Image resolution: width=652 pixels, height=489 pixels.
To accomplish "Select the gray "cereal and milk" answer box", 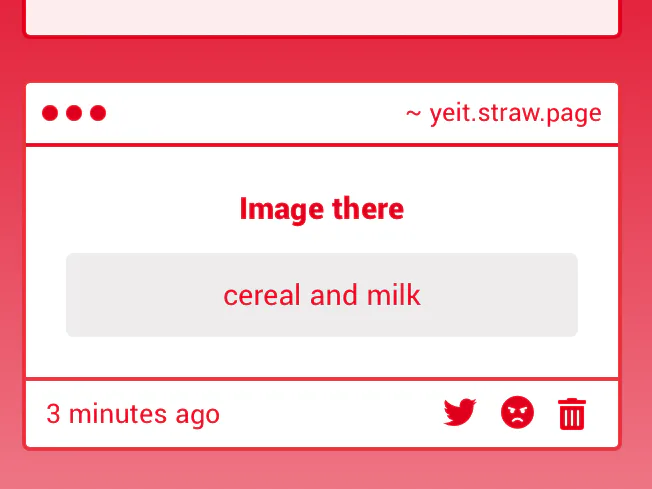I will tap(322, 295).
